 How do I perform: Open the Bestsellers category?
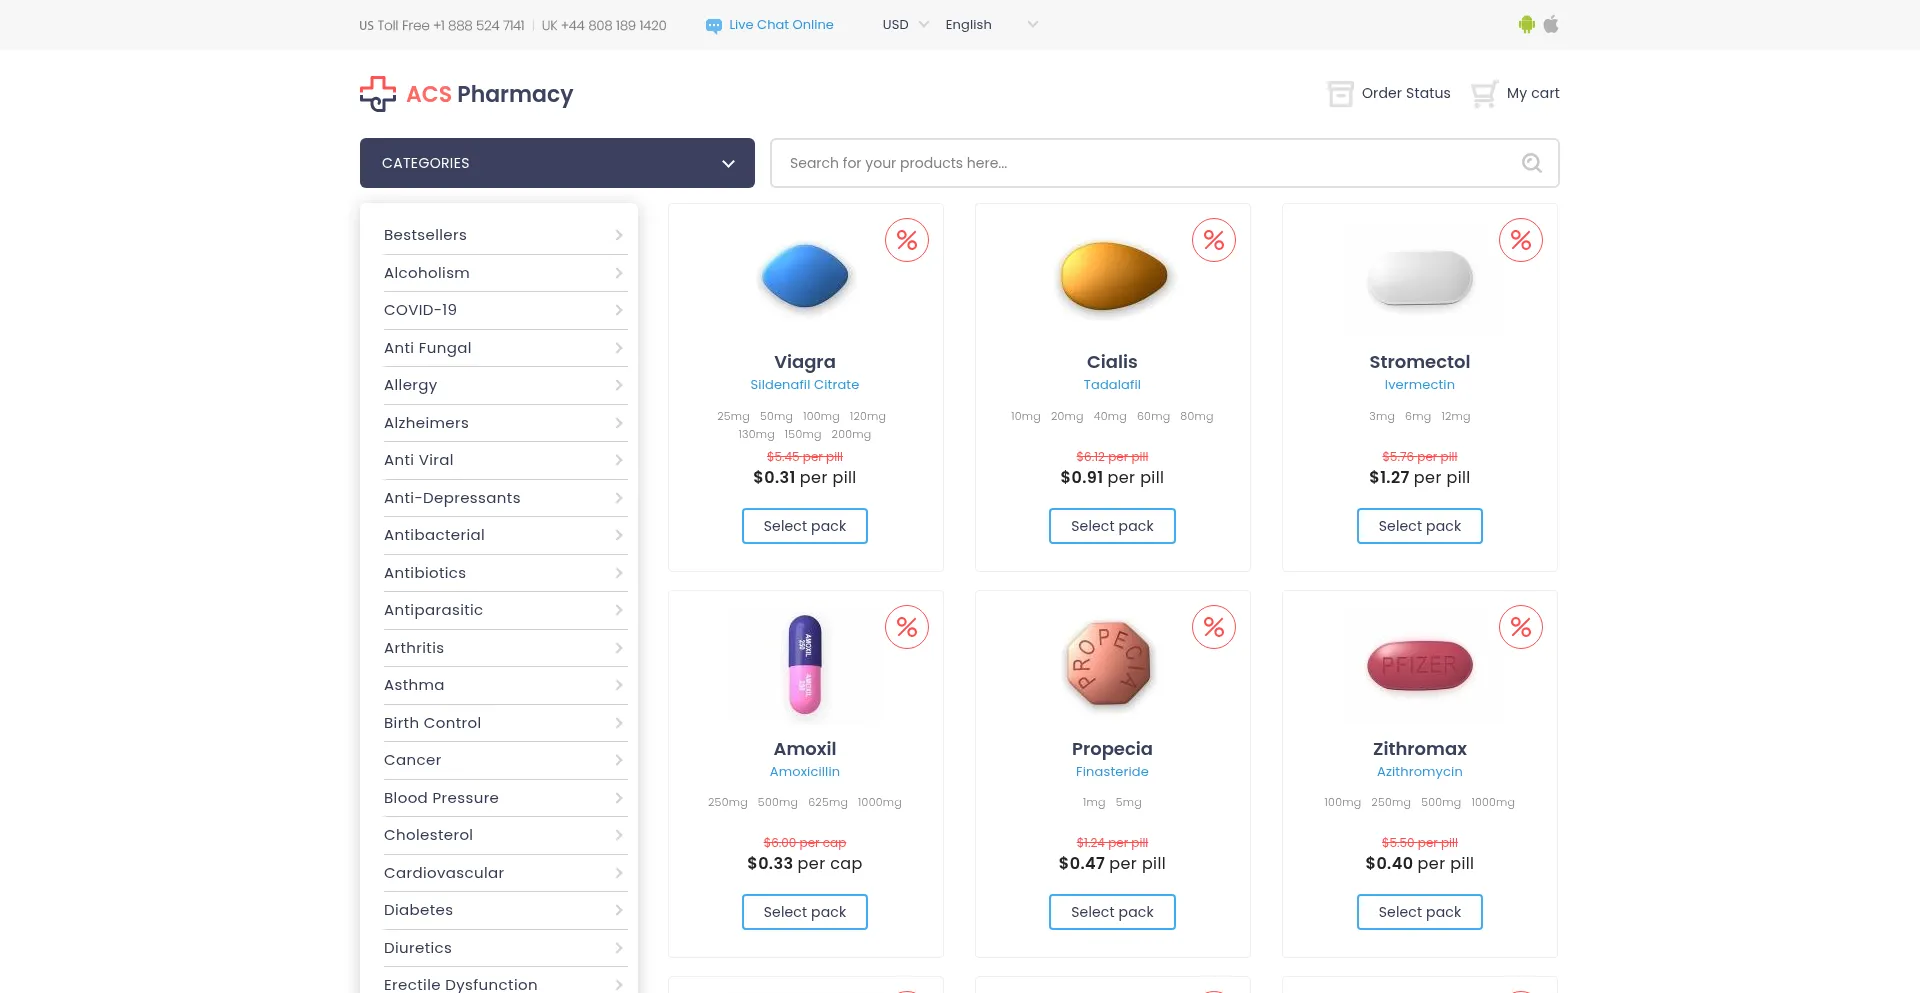tap(503, 235)
